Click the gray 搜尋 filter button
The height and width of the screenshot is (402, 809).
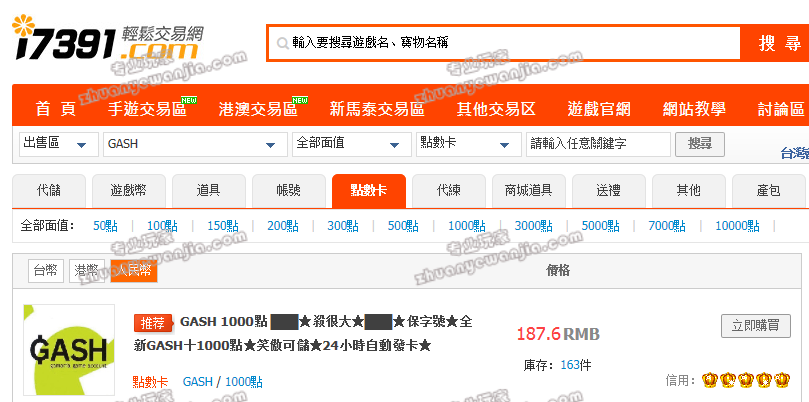[700, 144]
